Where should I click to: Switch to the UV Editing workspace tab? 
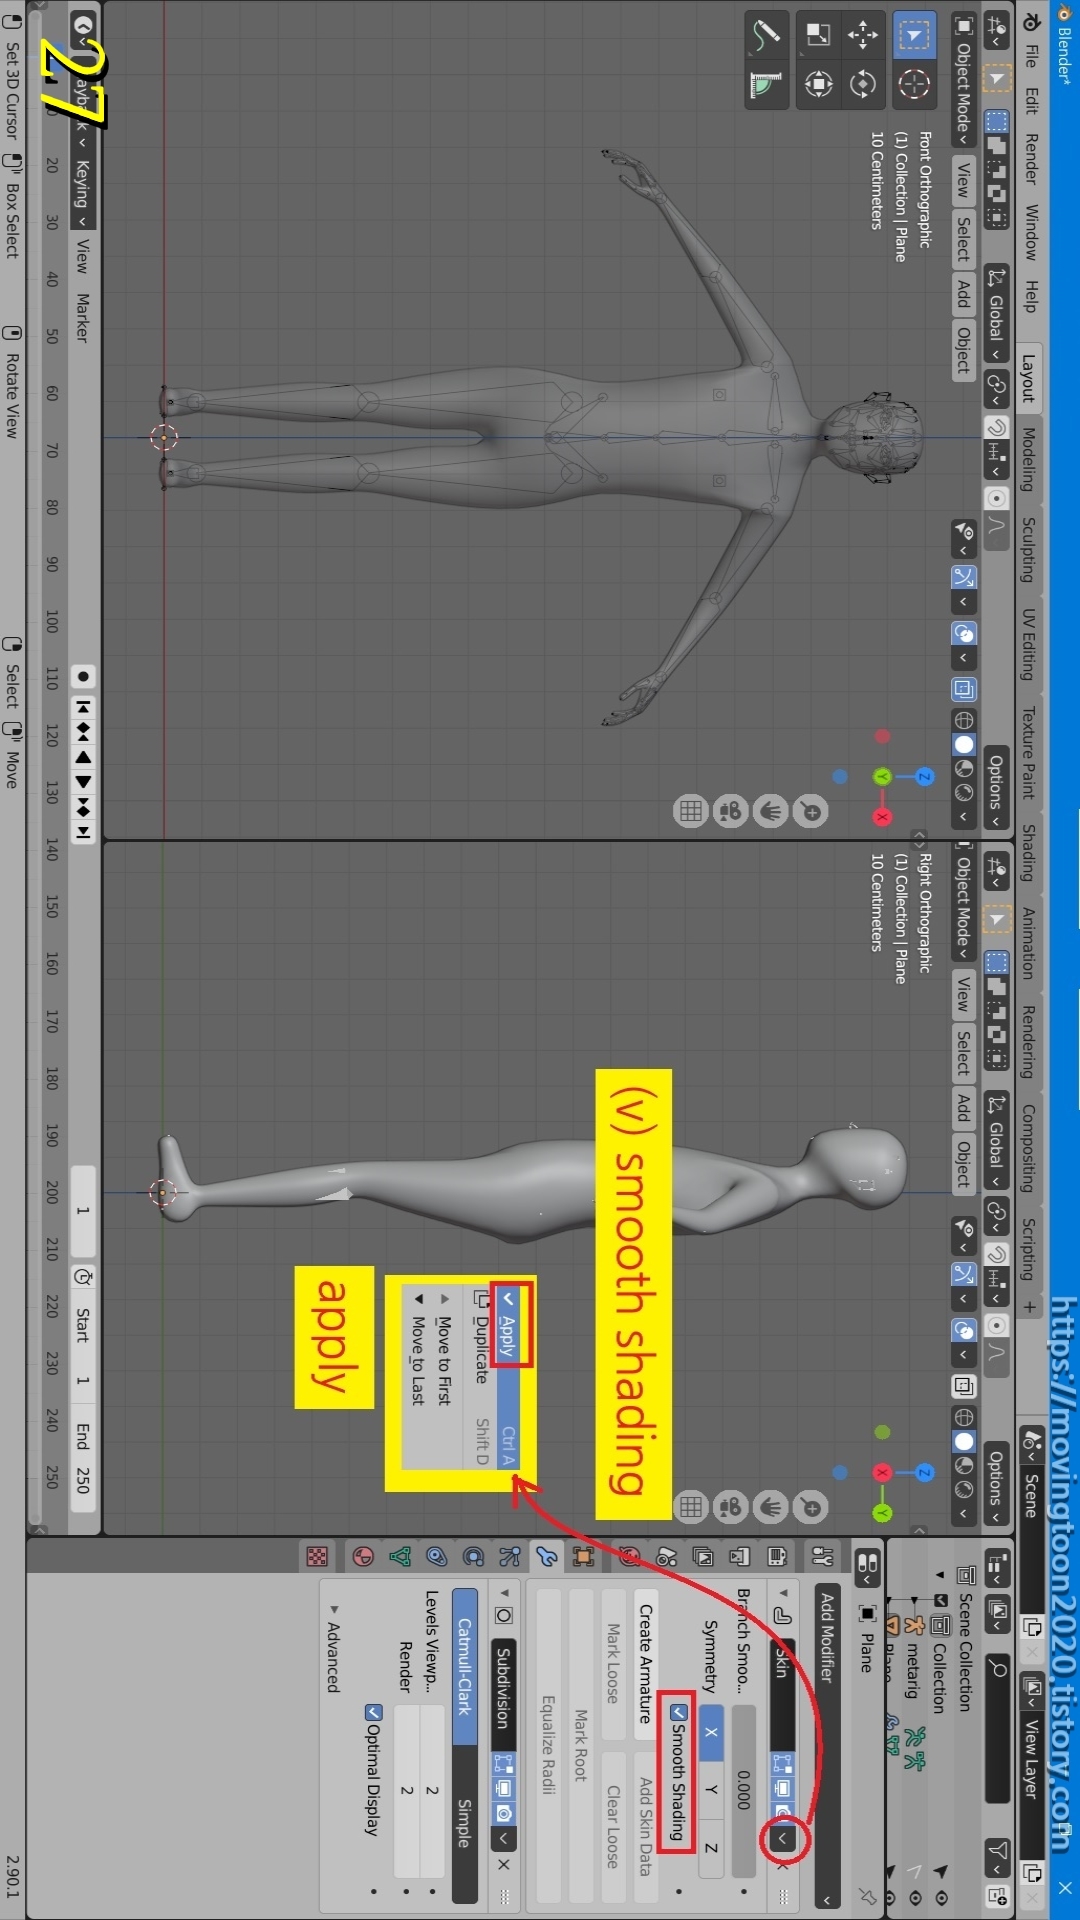(1028, 645)
